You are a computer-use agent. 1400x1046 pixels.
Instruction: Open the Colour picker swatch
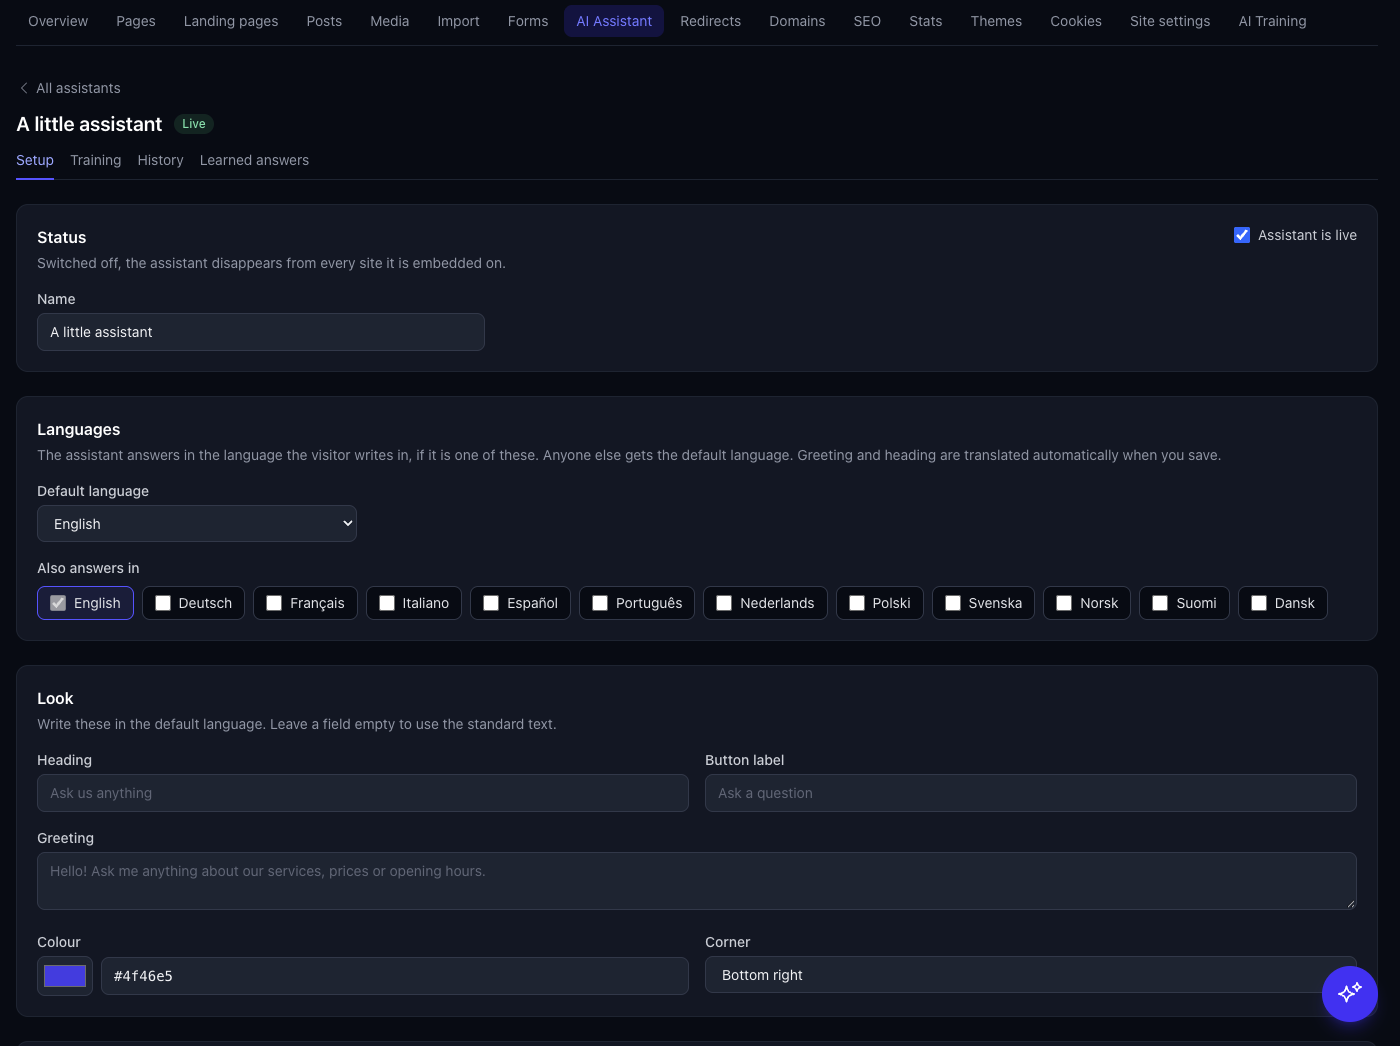65,976
